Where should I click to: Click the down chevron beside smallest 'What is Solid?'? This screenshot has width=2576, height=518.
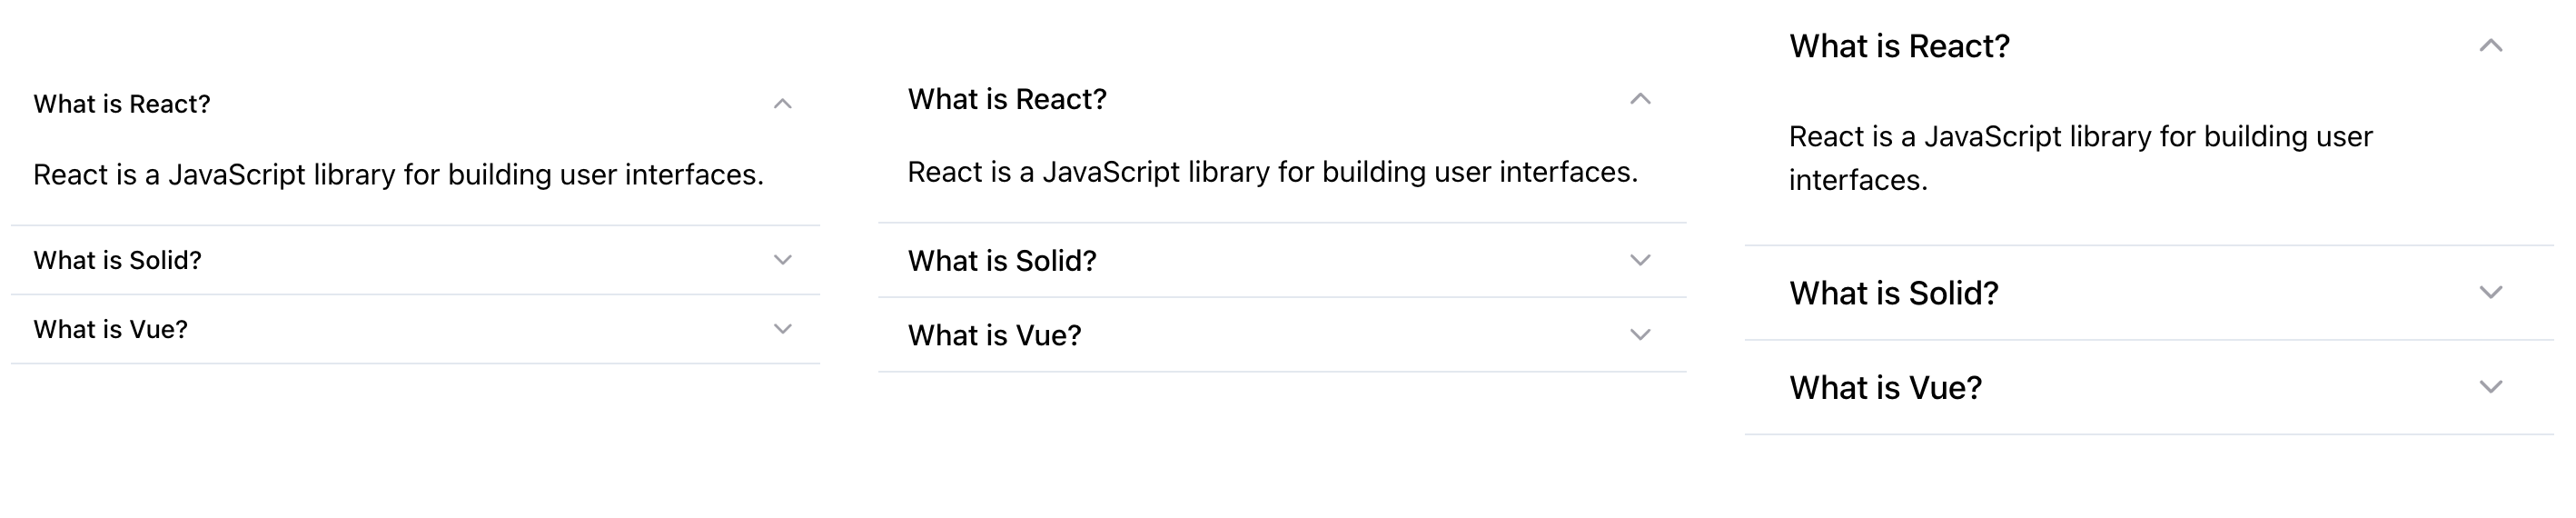782,260
